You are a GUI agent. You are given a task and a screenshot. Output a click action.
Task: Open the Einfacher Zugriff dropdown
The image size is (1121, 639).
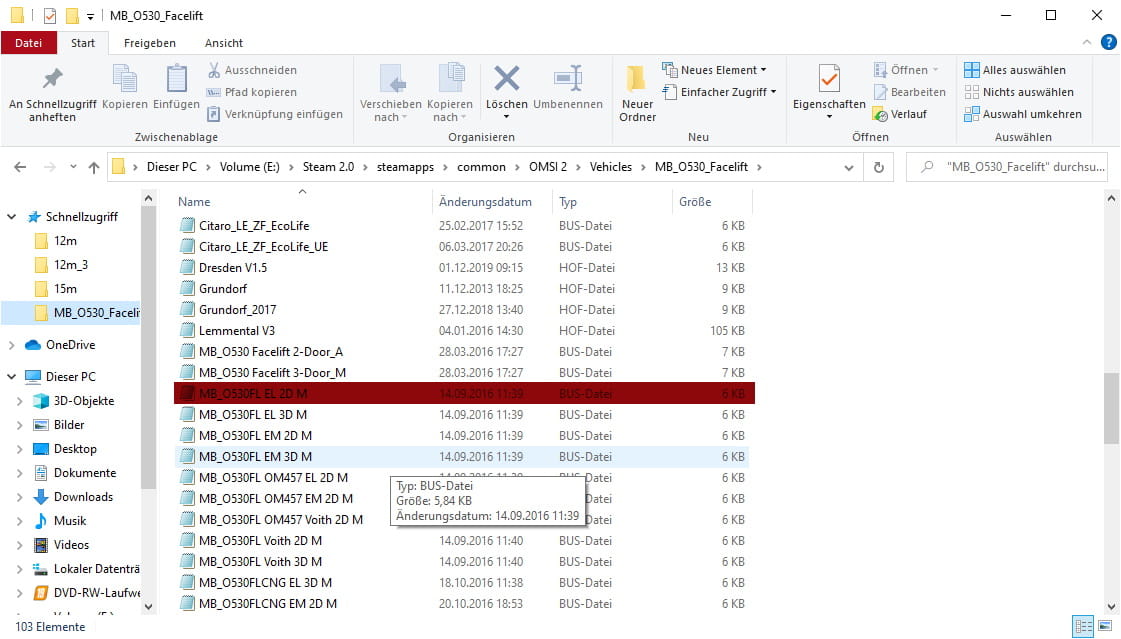click(x=721, y=92)
